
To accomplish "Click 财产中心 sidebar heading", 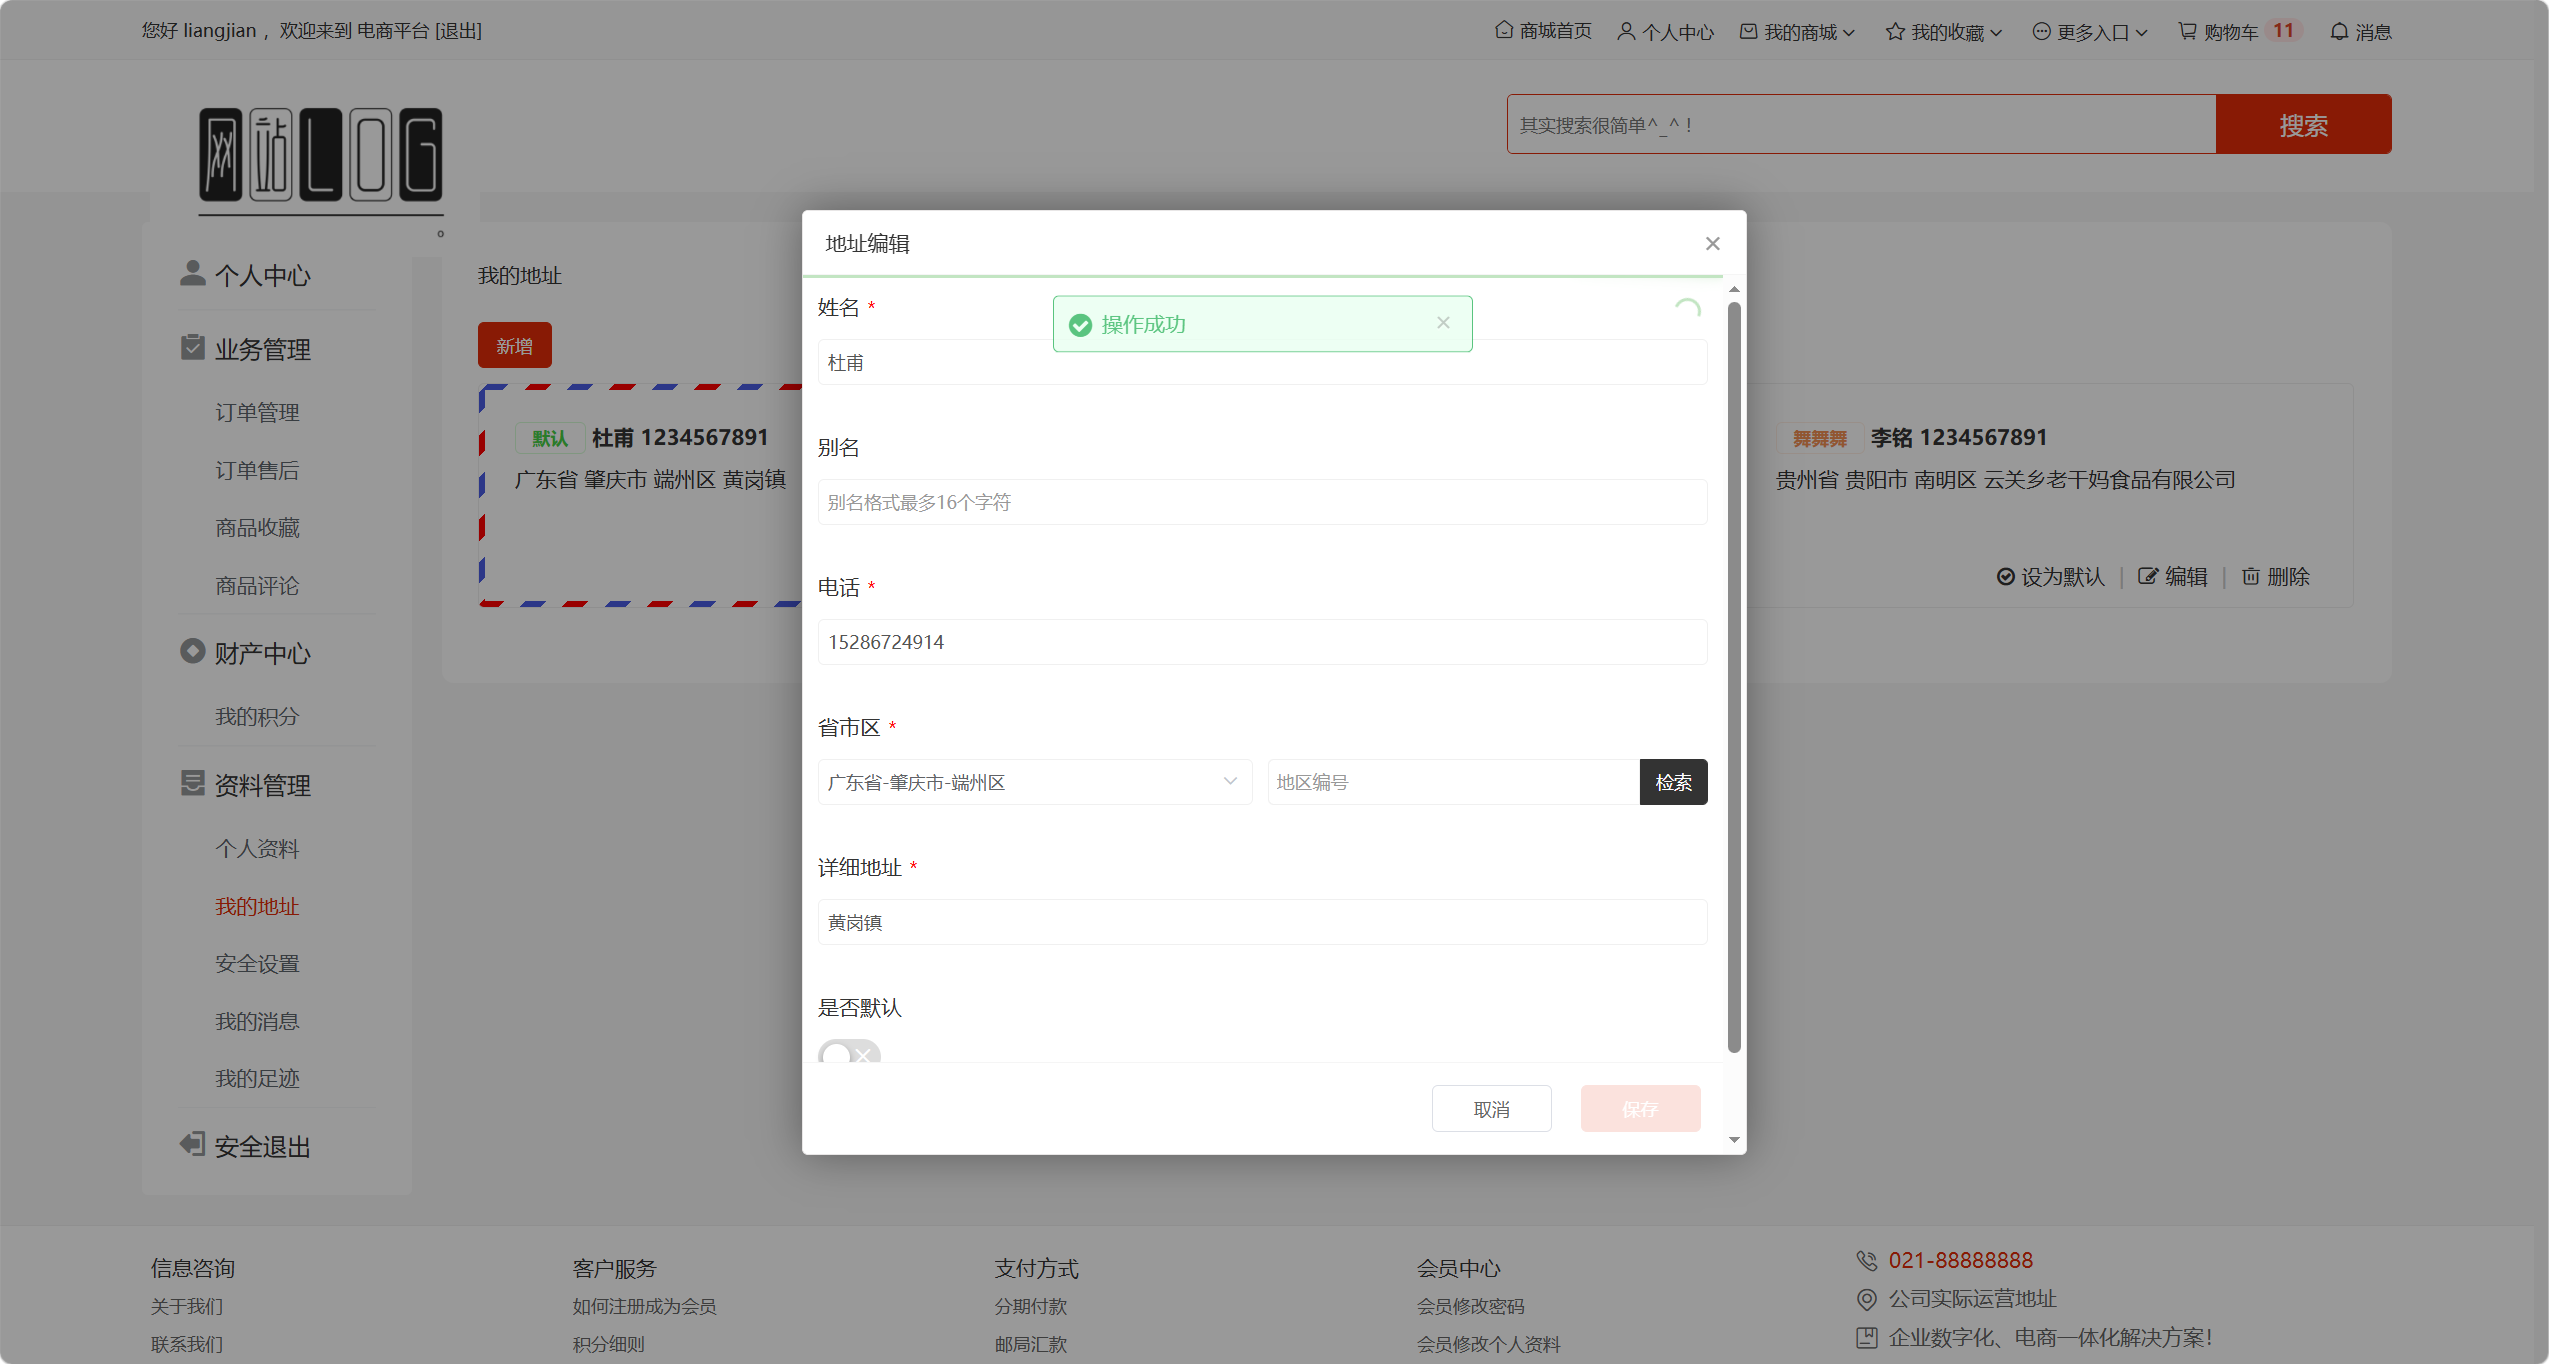I will (262, 653).
